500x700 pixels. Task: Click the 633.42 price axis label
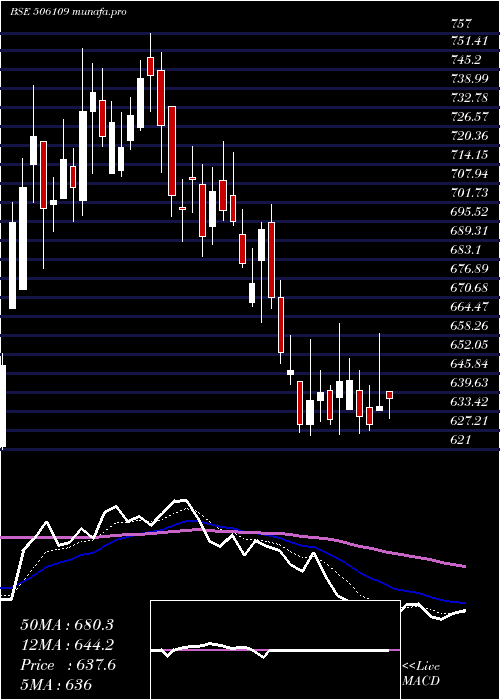pyautogui.click(x=469, y=402)
